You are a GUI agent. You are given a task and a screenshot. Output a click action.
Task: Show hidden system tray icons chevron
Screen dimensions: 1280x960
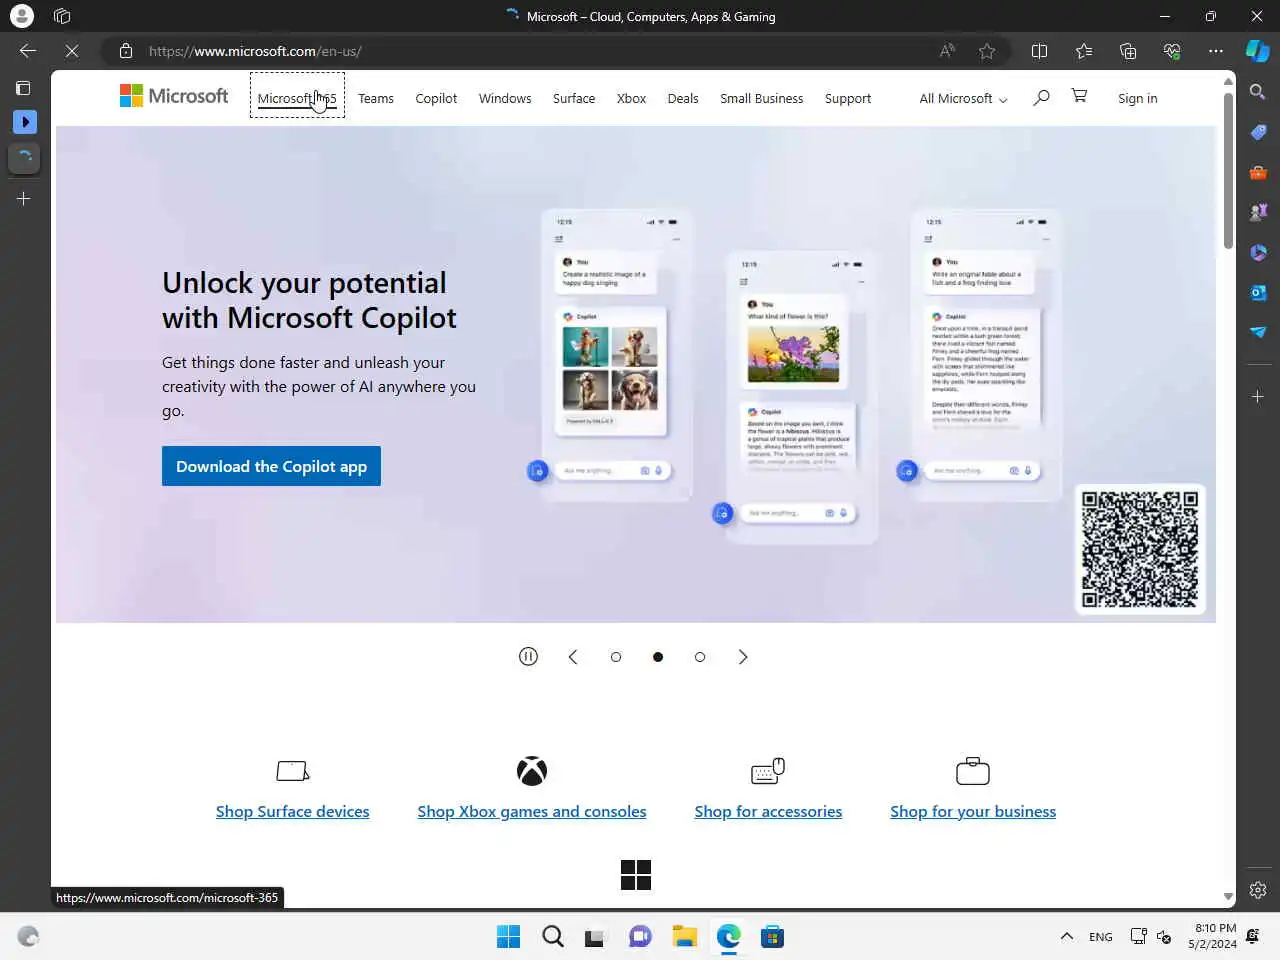point(1066,936)
